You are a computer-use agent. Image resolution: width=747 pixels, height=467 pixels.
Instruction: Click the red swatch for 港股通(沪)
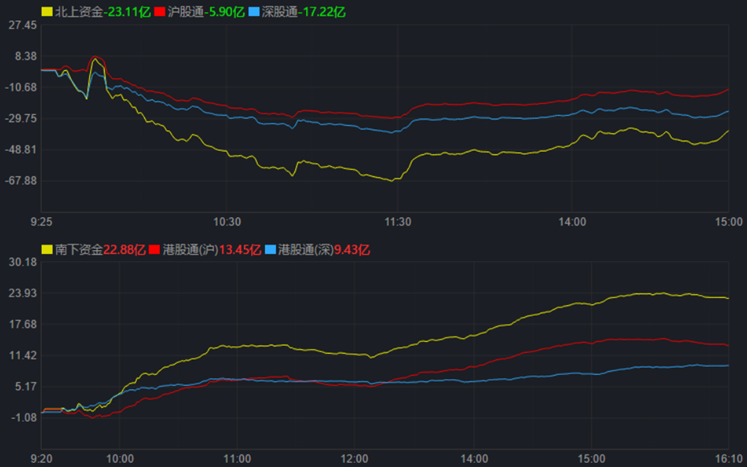coord(154,249)
